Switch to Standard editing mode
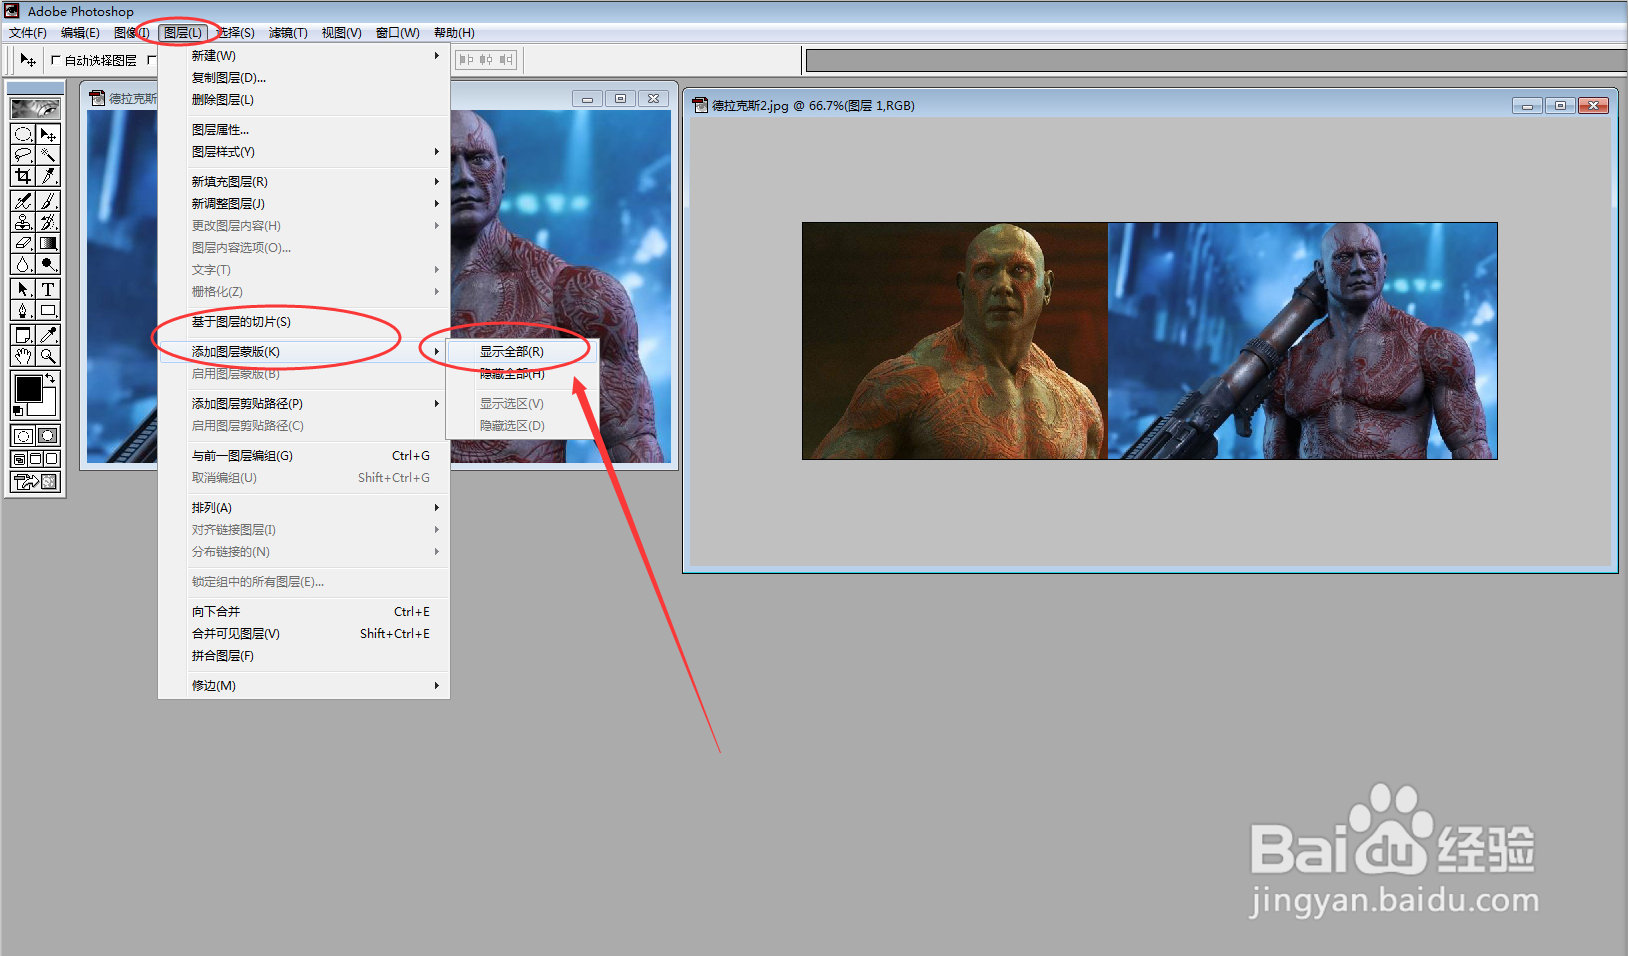1628x956 pixels. tap(23, 436)
